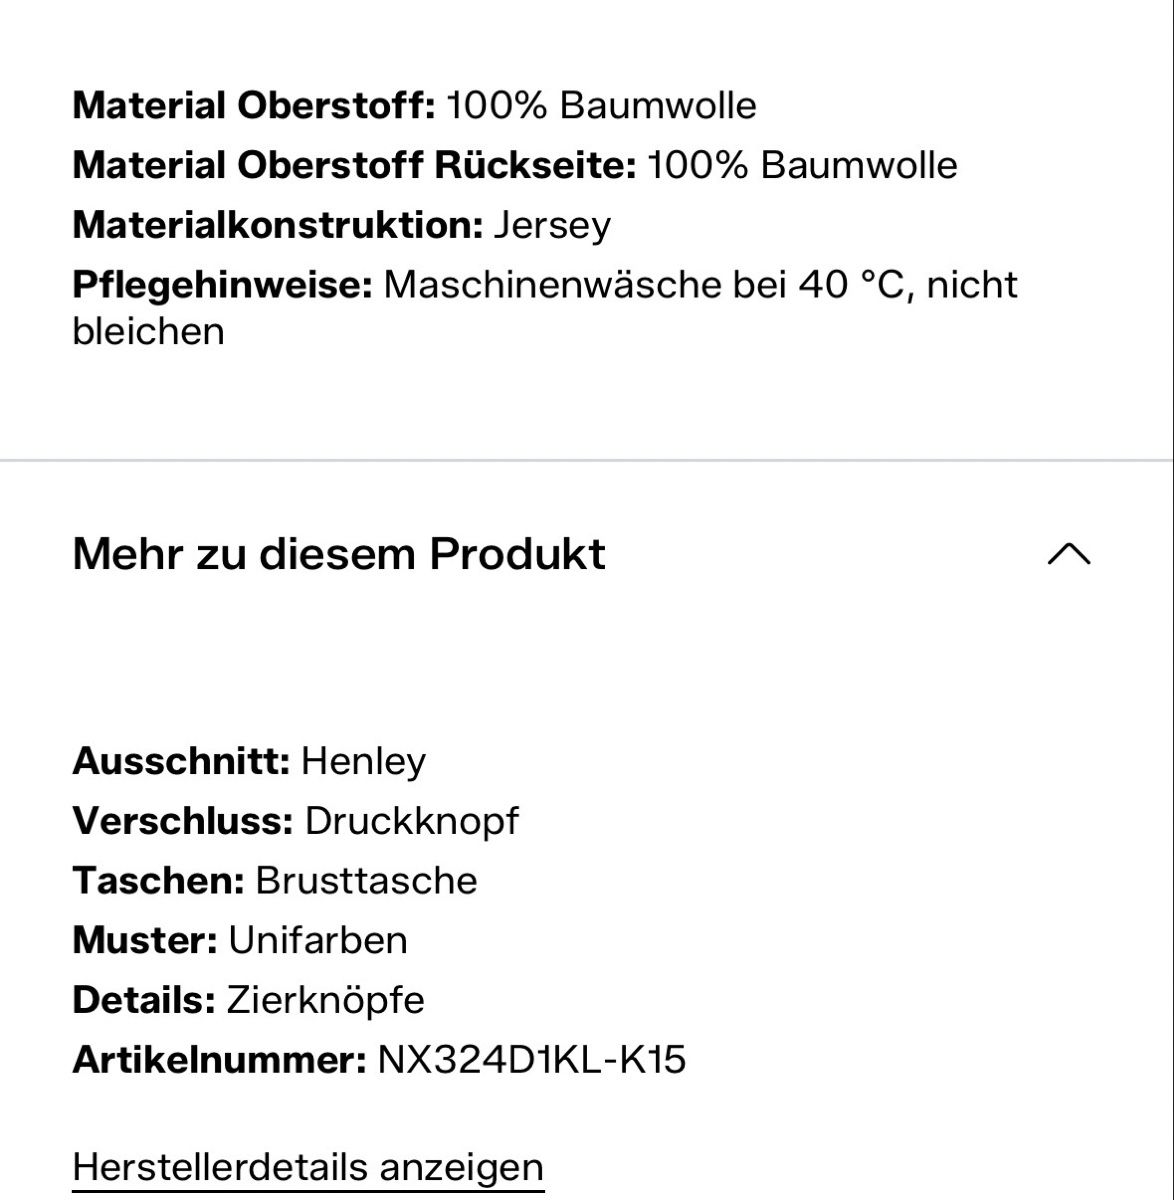Select the 'Zierknöpfe' details value
This screenshot has width=1174, height=1200.
(325, 1002)
